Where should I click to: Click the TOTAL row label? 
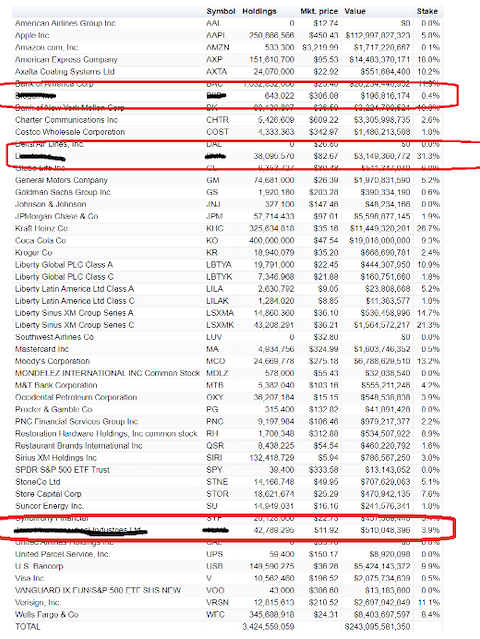(28, 626)
